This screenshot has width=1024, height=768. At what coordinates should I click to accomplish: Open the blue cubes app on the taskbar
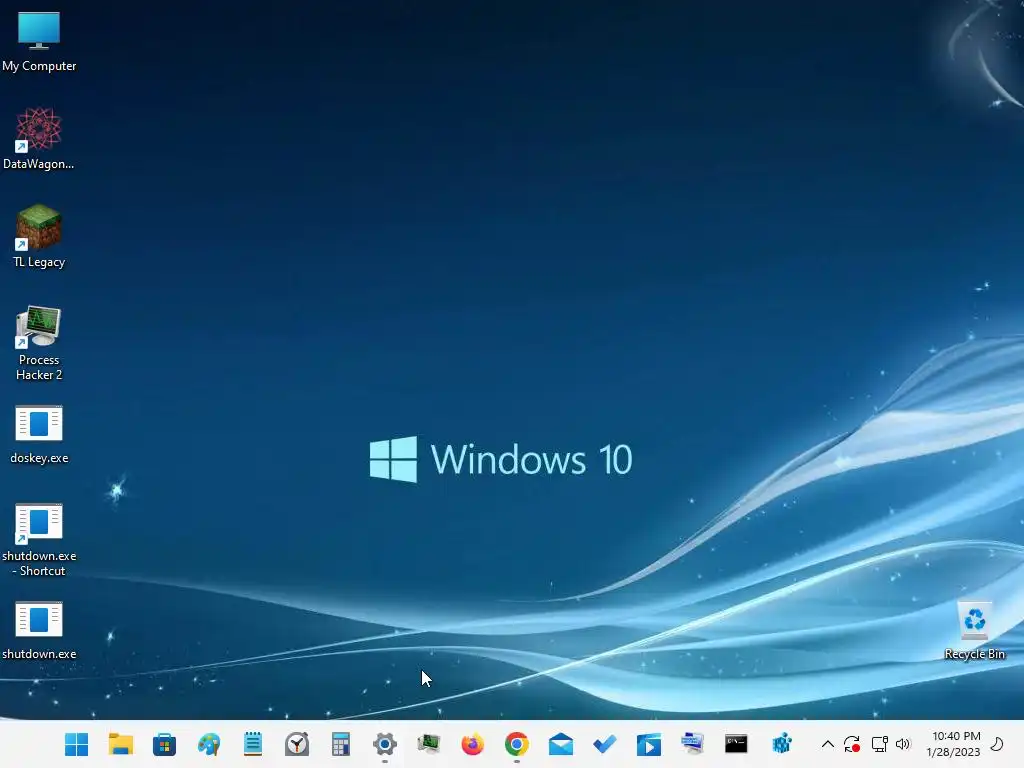click(782, 744)
